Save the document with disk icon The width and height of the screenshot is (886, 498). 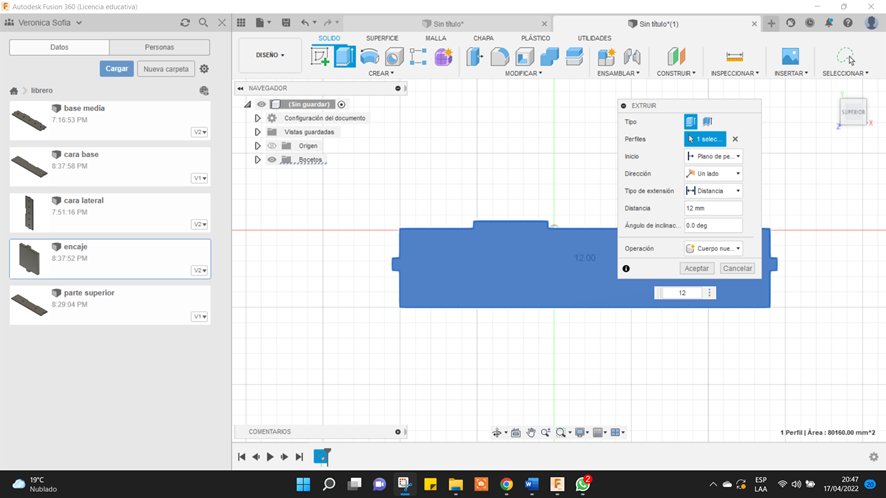286,23
